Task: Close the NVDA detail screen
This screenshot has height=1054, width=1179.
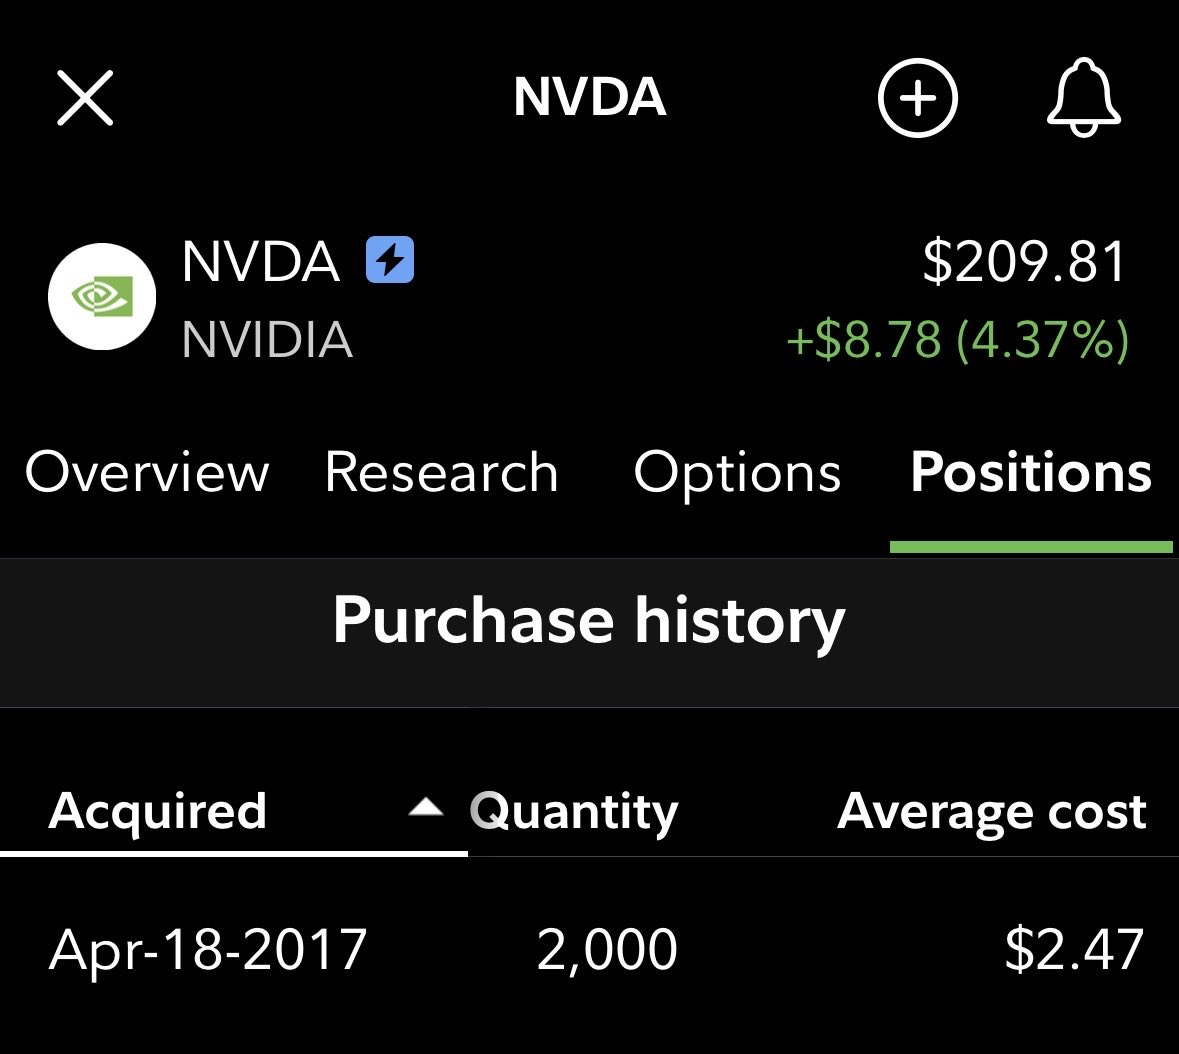Action: pyautogui.click(x=86, y=98)
